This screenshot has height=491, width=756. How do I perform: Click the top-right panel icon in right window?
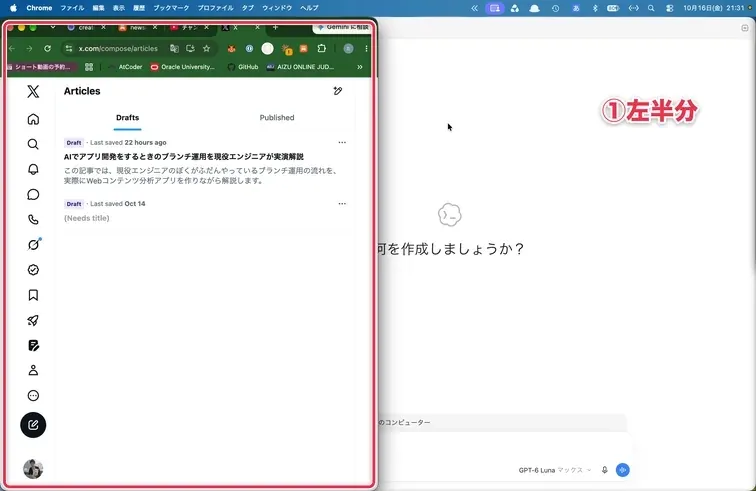744,28
